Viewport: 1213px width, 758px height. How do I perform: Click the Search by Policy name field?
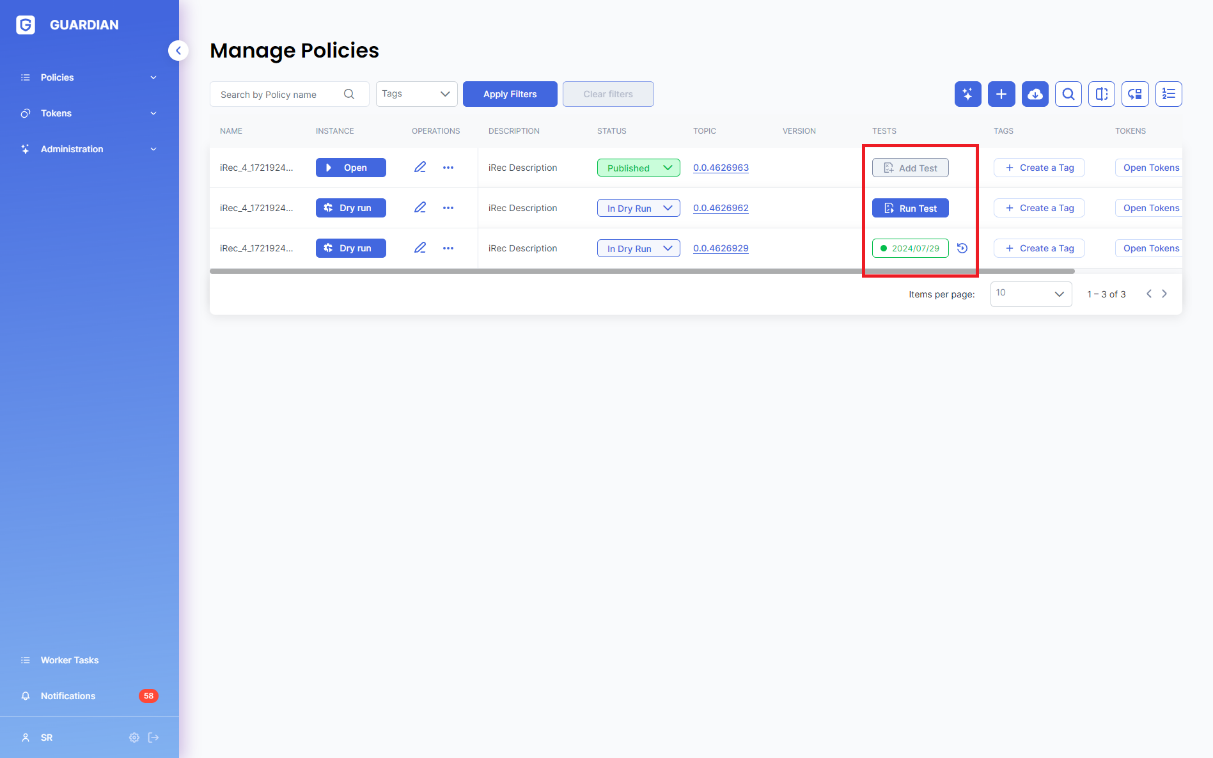point(280,94)
